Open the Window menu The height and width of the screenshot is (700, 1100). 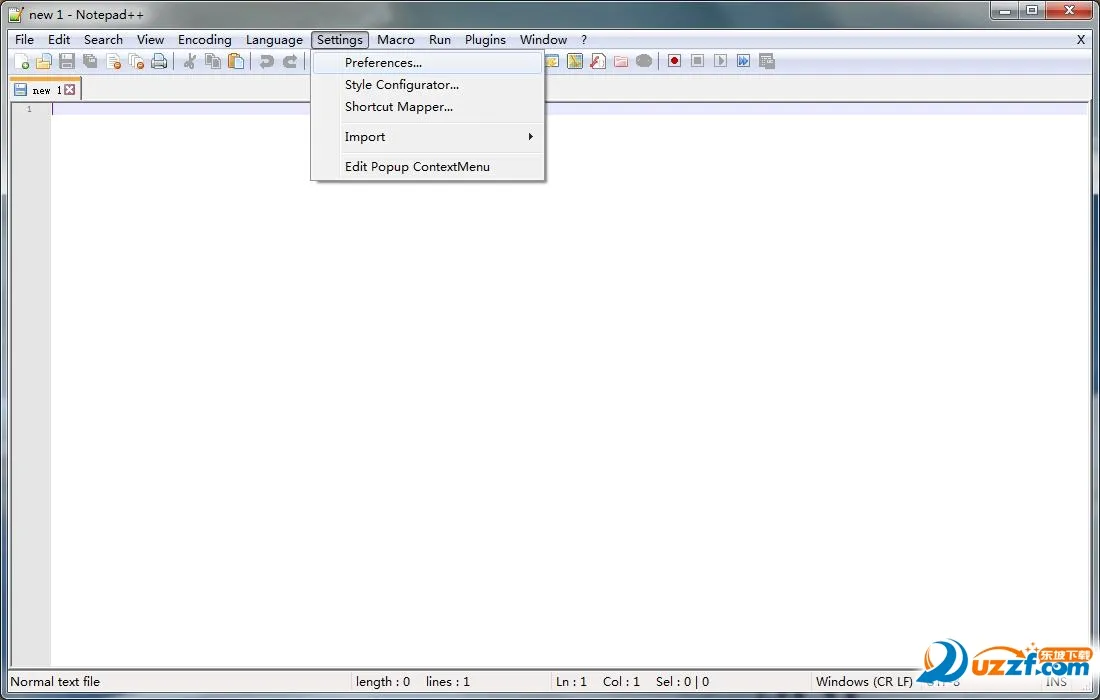(x=544, y=40)
